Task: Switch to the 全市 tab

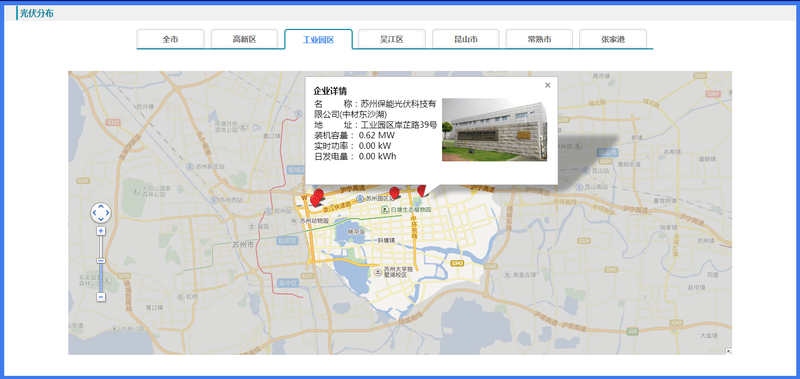Action: pyautogui.click(x=170, y=39)
